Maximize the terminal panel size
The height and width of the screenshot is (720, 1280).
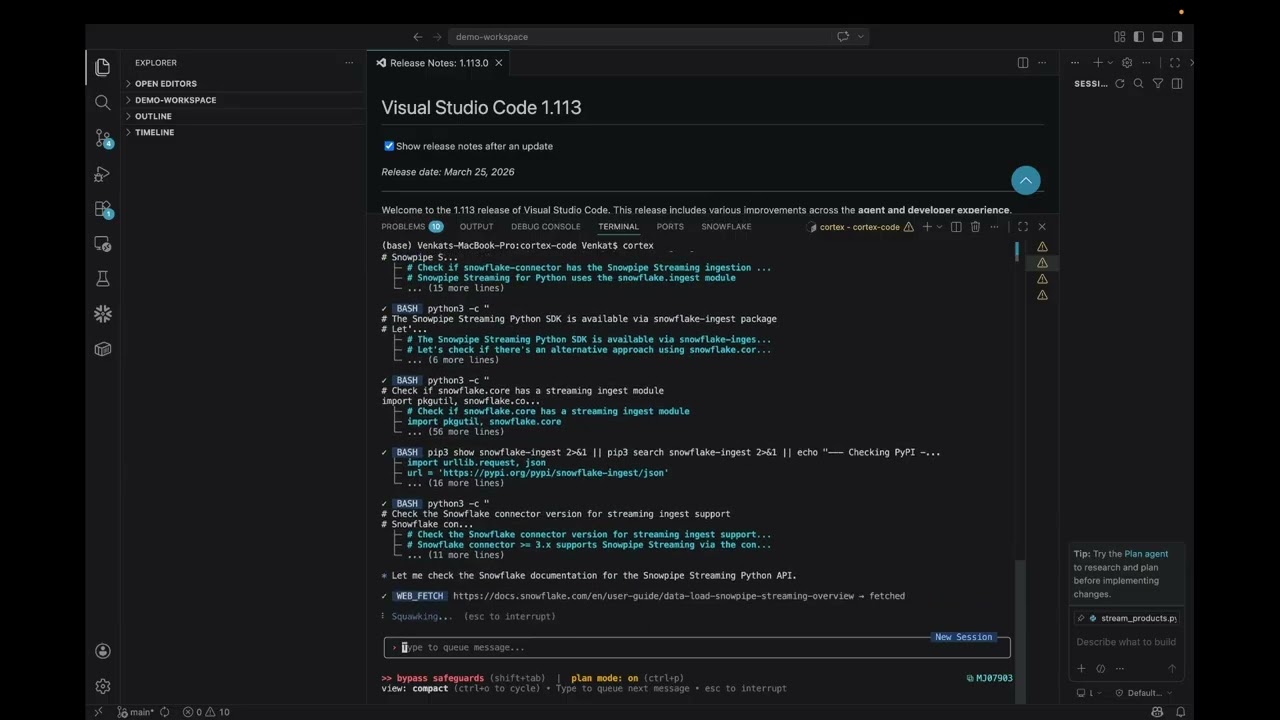[x=1023, y=227]
